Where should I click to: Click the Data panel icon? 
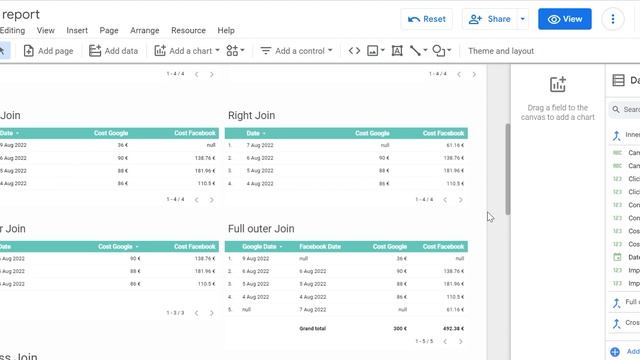click(x=618, y=80)
